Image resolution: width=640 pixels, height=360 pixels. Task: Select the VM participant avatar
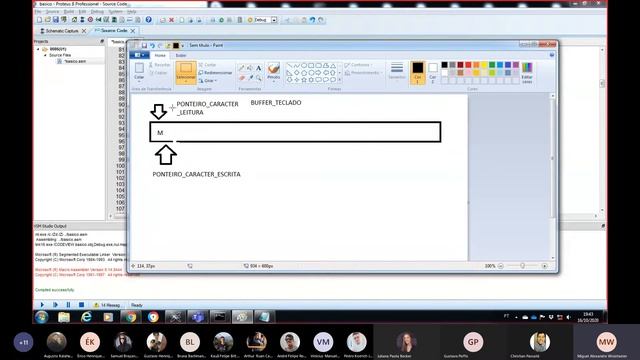323,342
